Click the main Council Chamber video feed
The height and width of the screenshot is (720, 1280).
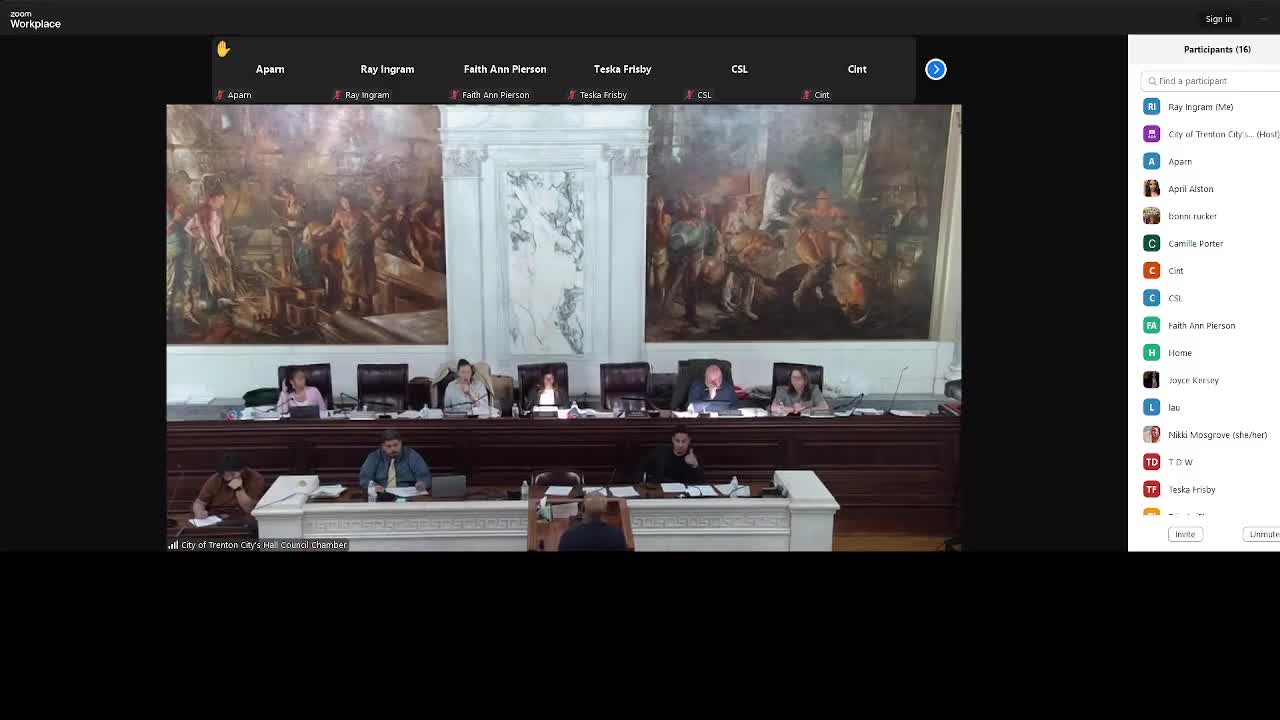(563, 327)
